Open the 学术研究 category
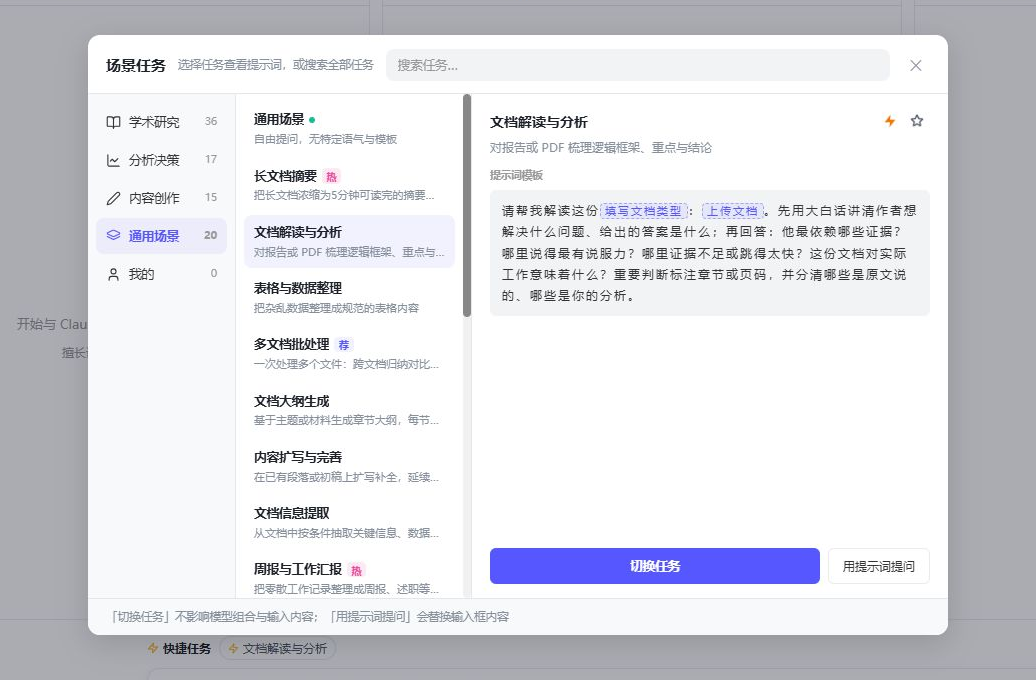Image resolution: width=1036 pixels, height=680 pixels. [x=161, y=122]
